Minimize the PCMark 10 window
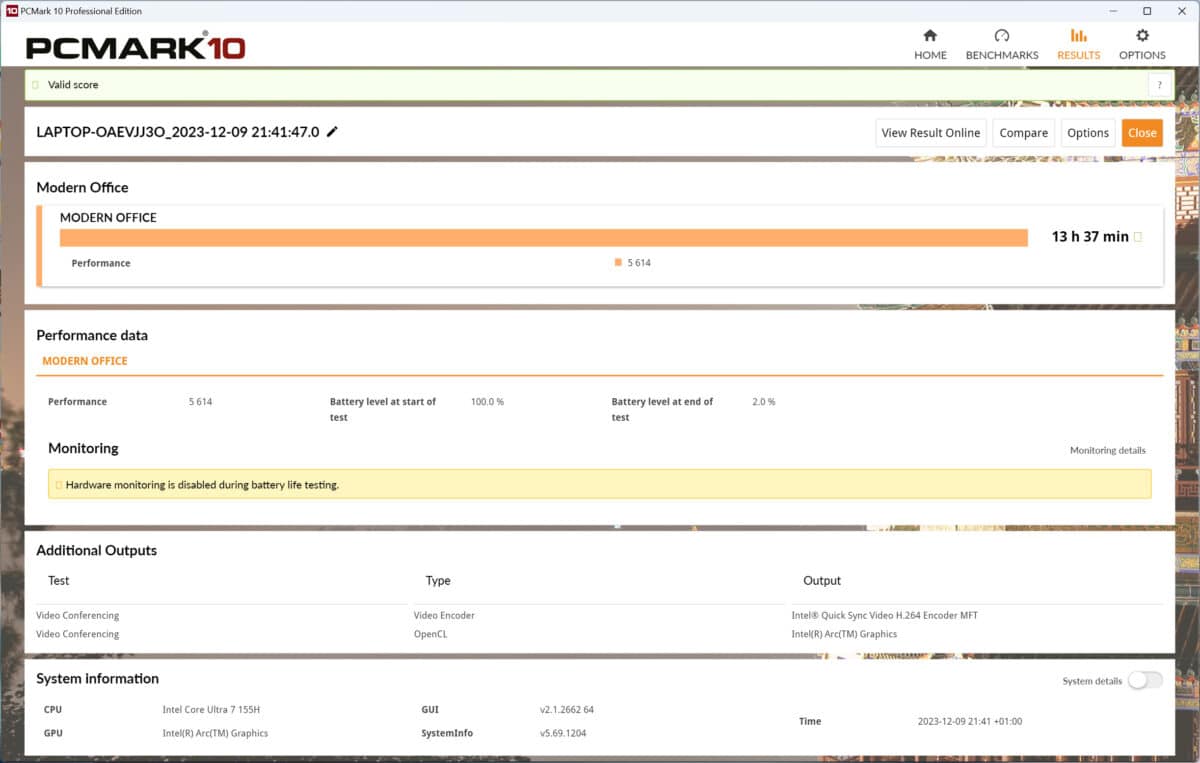 pos(1114,11)
